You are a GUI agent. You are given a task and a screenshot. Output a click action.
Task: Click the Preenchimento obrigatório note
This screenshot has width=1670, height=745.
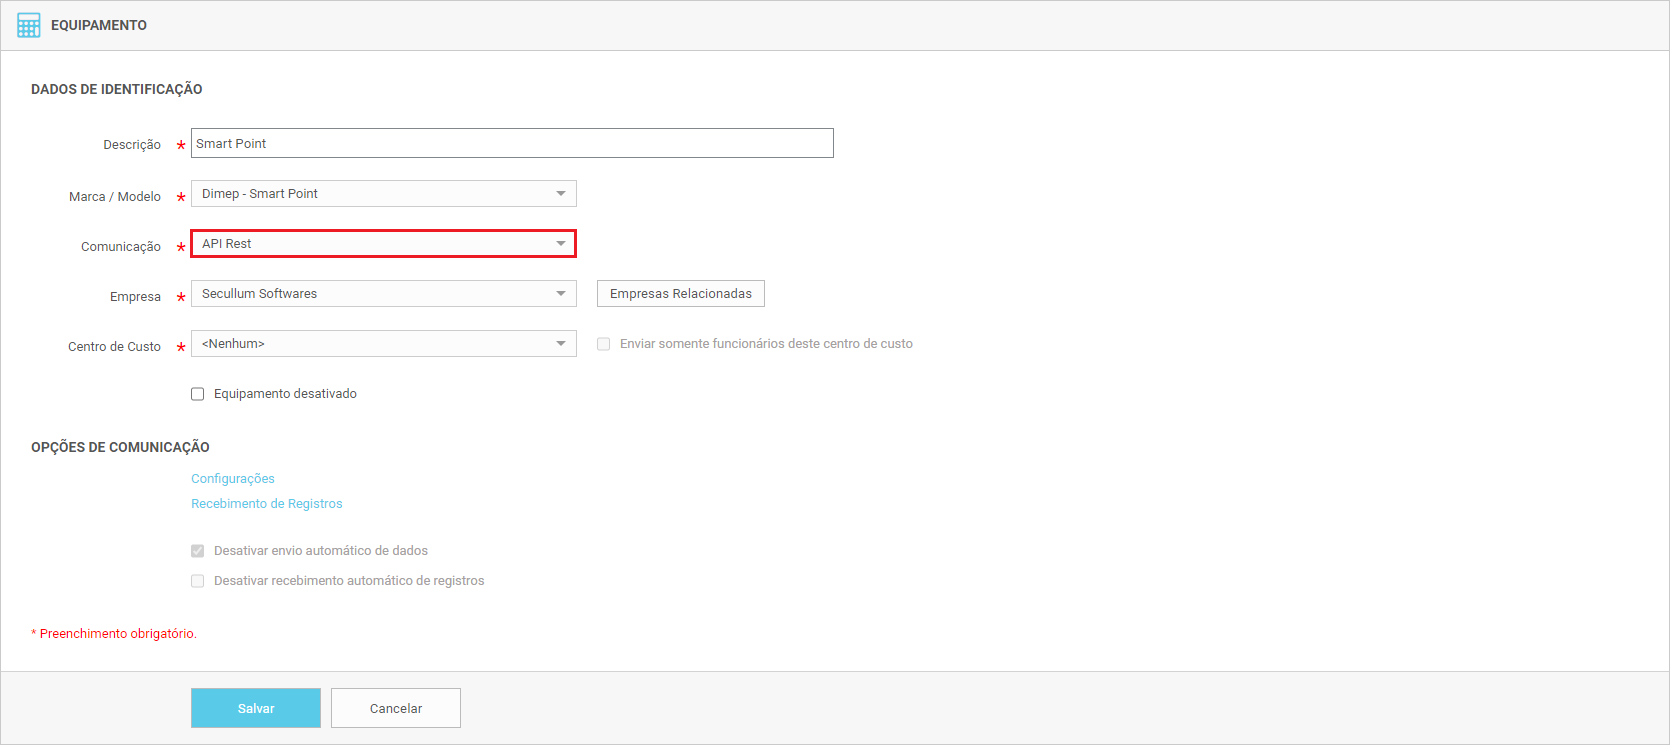117,634
